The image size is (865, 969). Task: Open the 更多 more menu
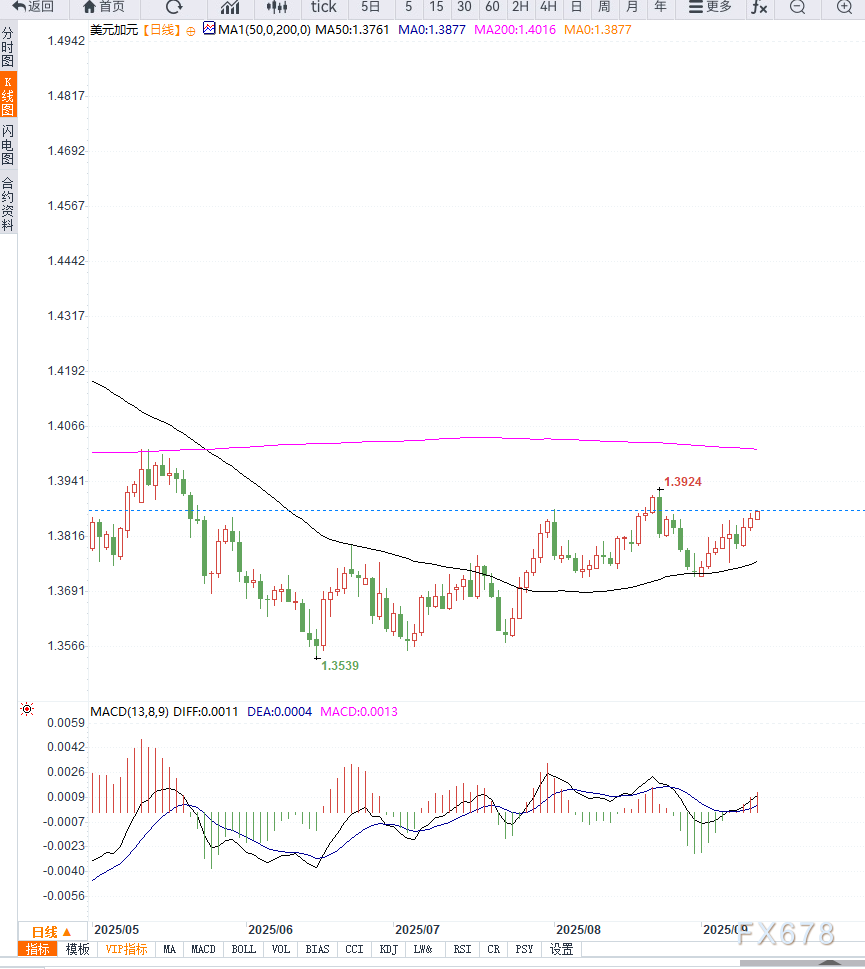[x=710, y=7]
